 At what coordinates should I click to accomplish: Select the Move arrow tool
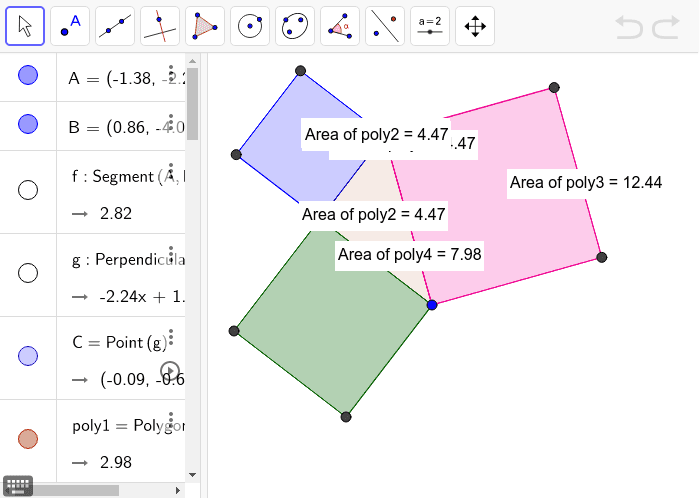point(25,26)
